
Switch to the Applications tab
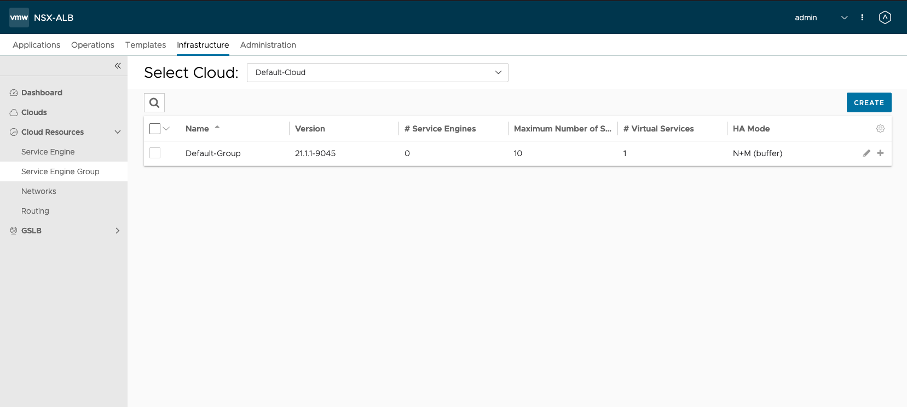pyautogui.click(x=36, y=45)
